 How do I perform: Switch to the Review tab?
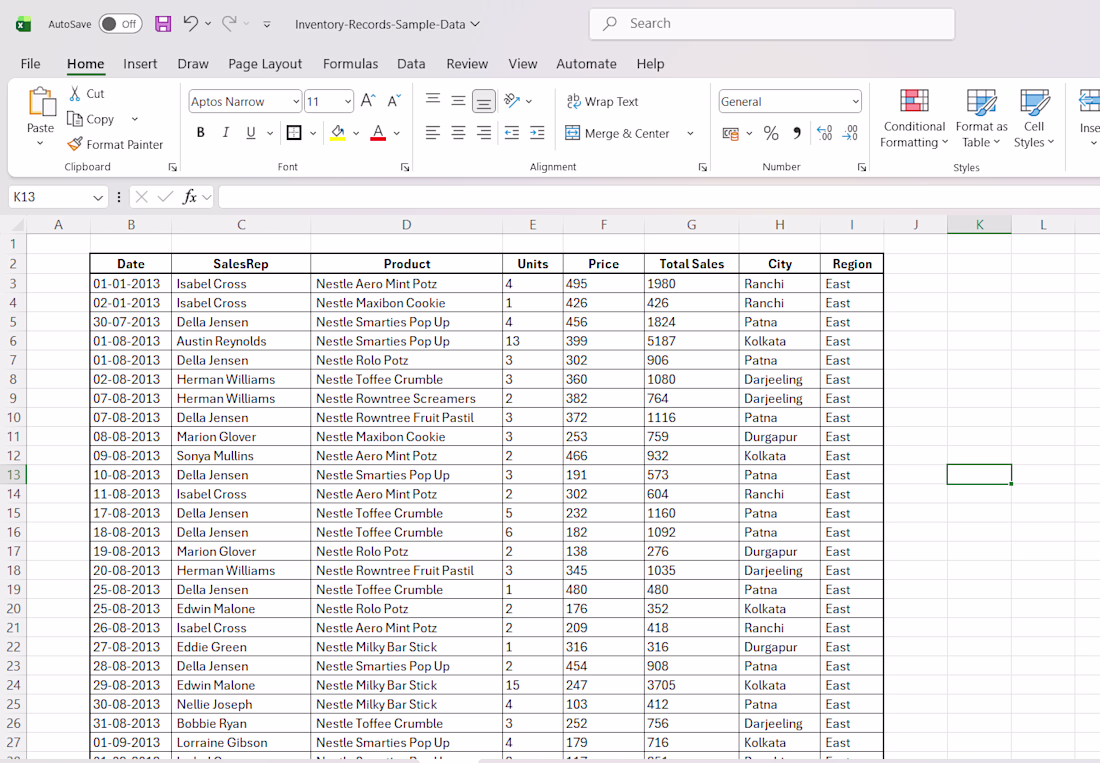tap(467, 64)
